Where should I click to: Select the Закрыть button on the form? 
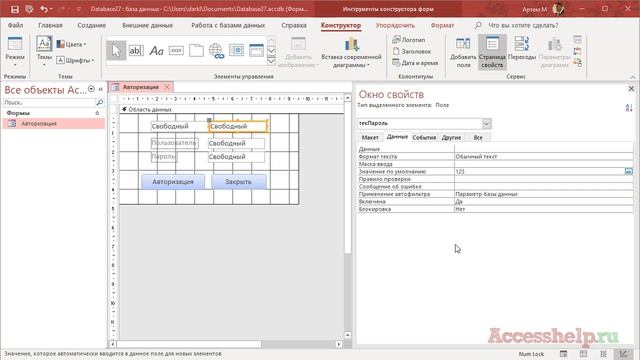tap(238, 182)
